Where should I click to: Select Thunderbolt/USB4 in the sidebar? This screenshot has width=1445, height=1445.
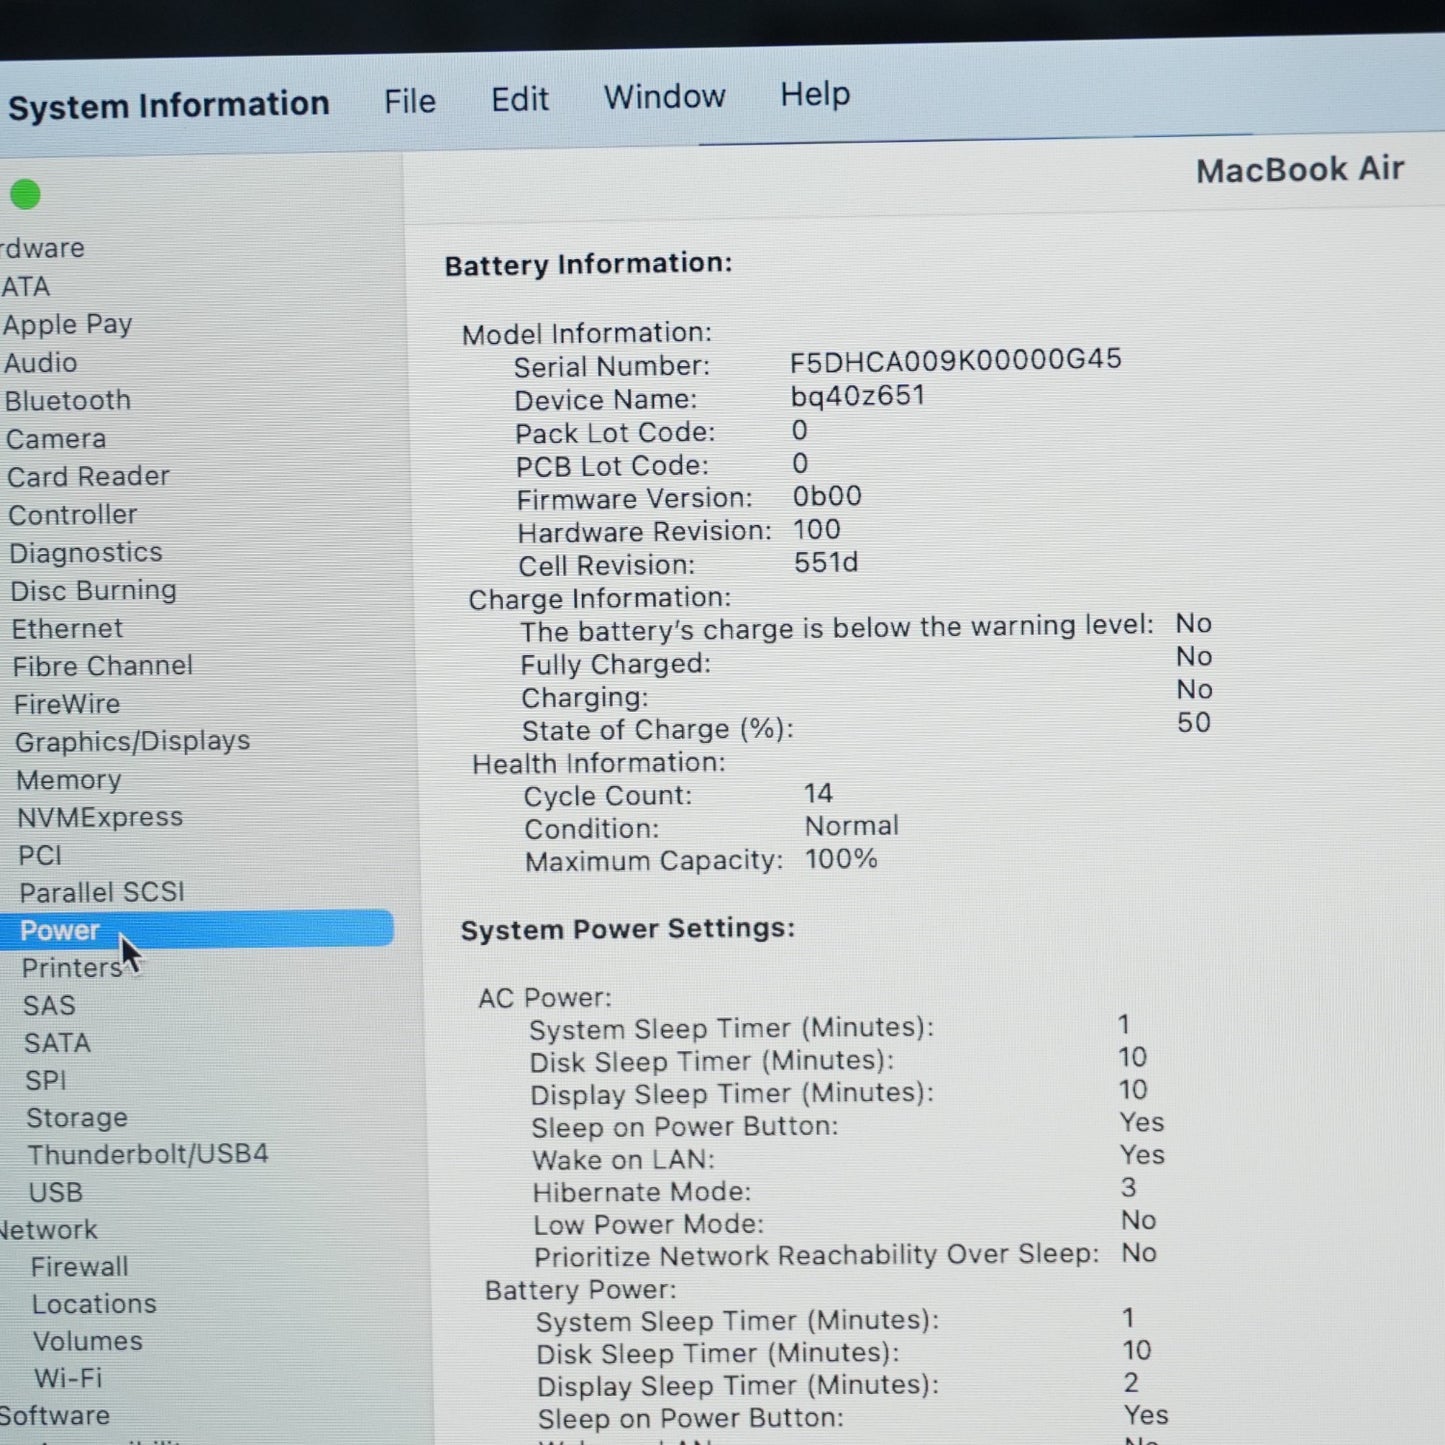(148, 1155)
